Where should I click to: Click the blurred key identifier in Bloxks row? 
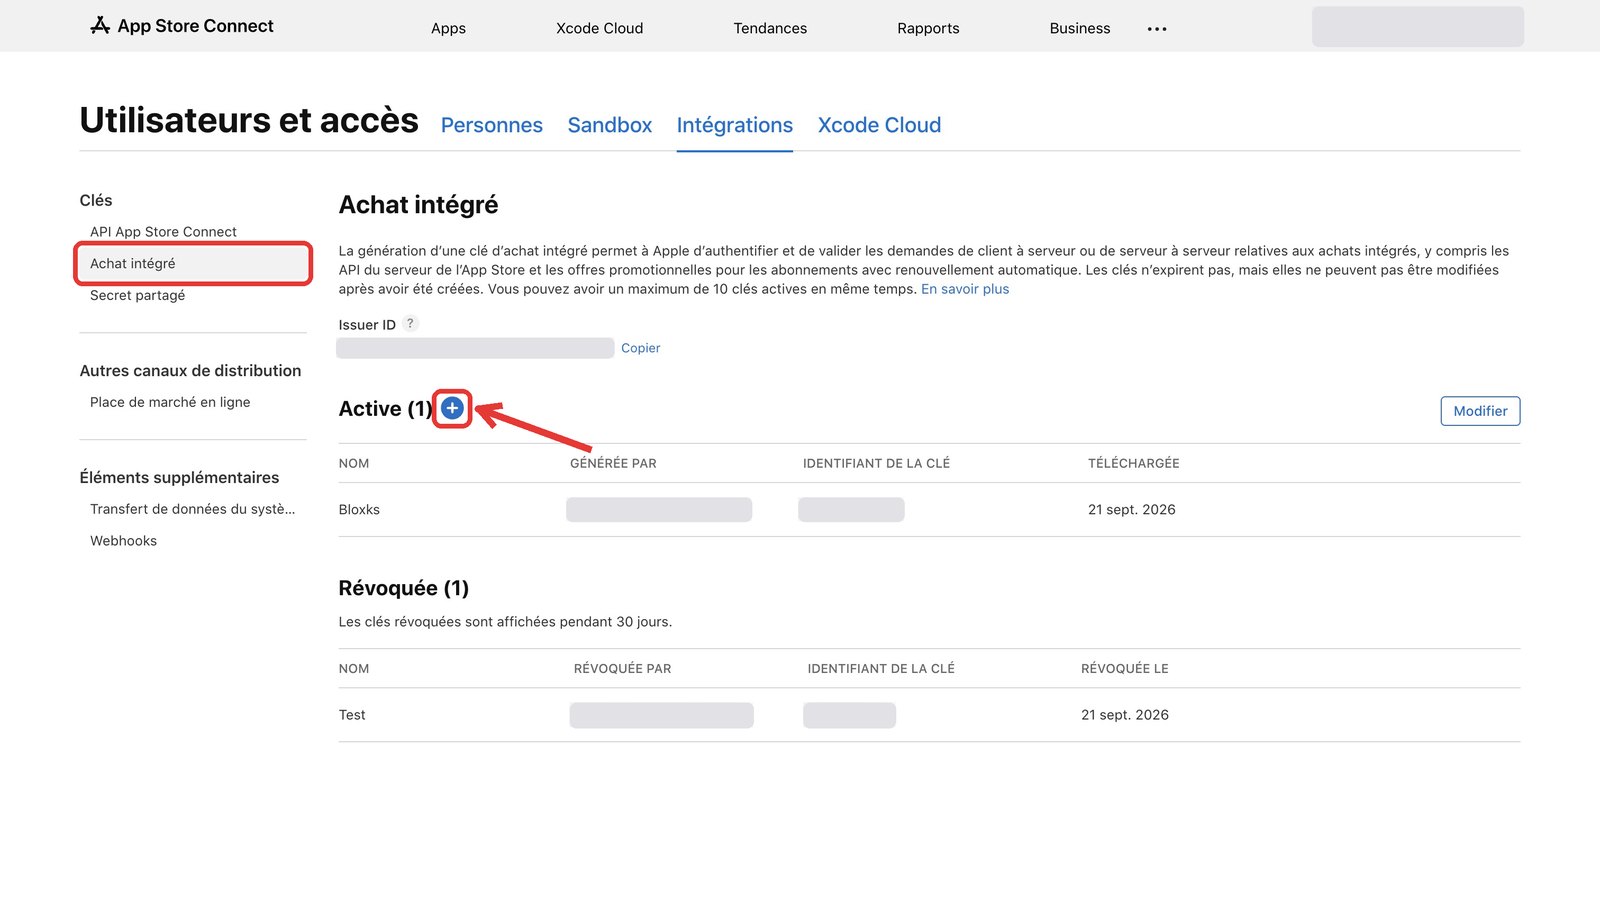click(851, 510)
